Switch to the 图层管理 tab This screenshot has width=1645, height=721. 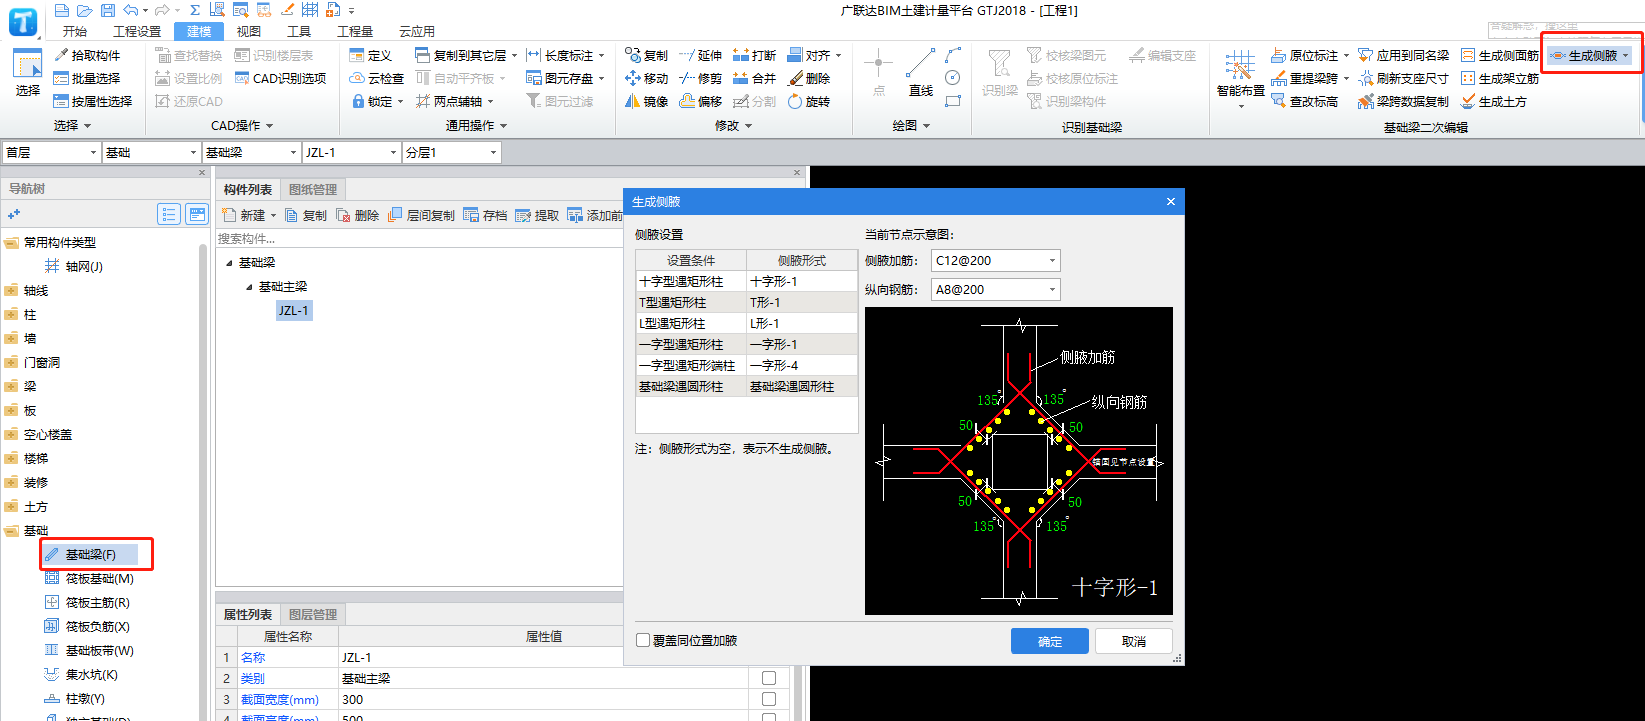[313, 614]
